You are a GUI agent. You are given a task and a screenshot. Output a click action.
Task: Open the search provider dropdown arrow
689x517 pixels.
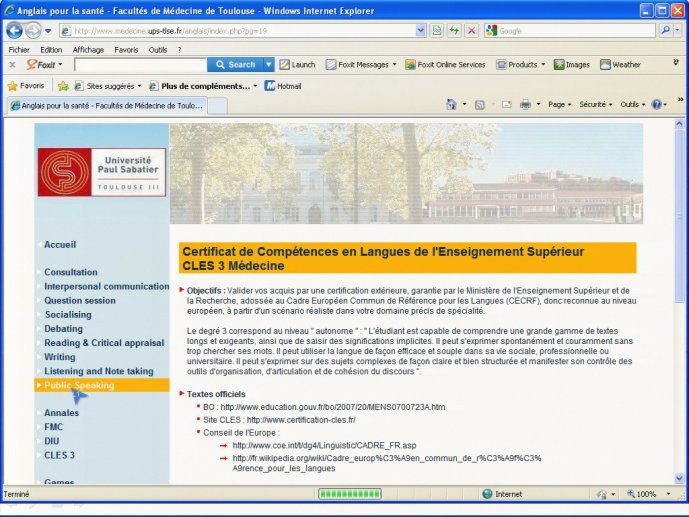677,30
